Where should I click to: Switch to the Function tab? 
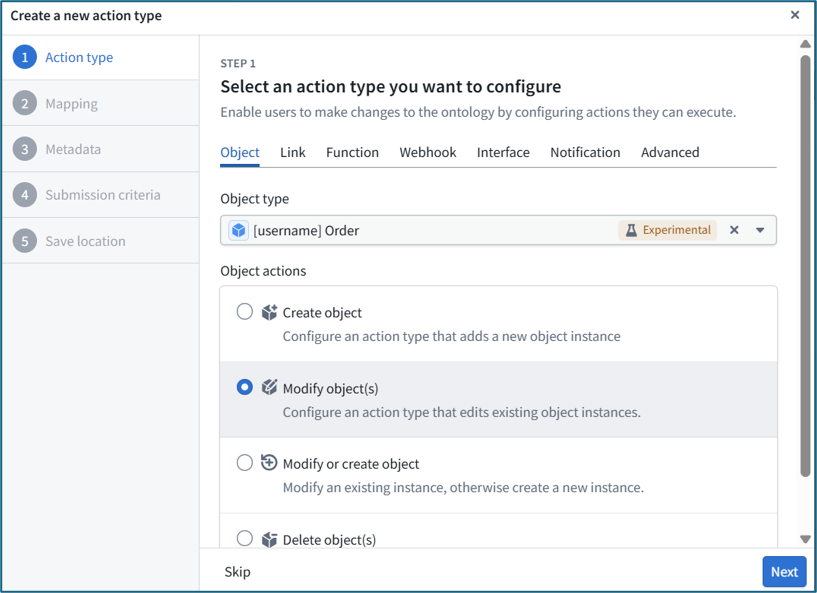(x=352, y=153)
